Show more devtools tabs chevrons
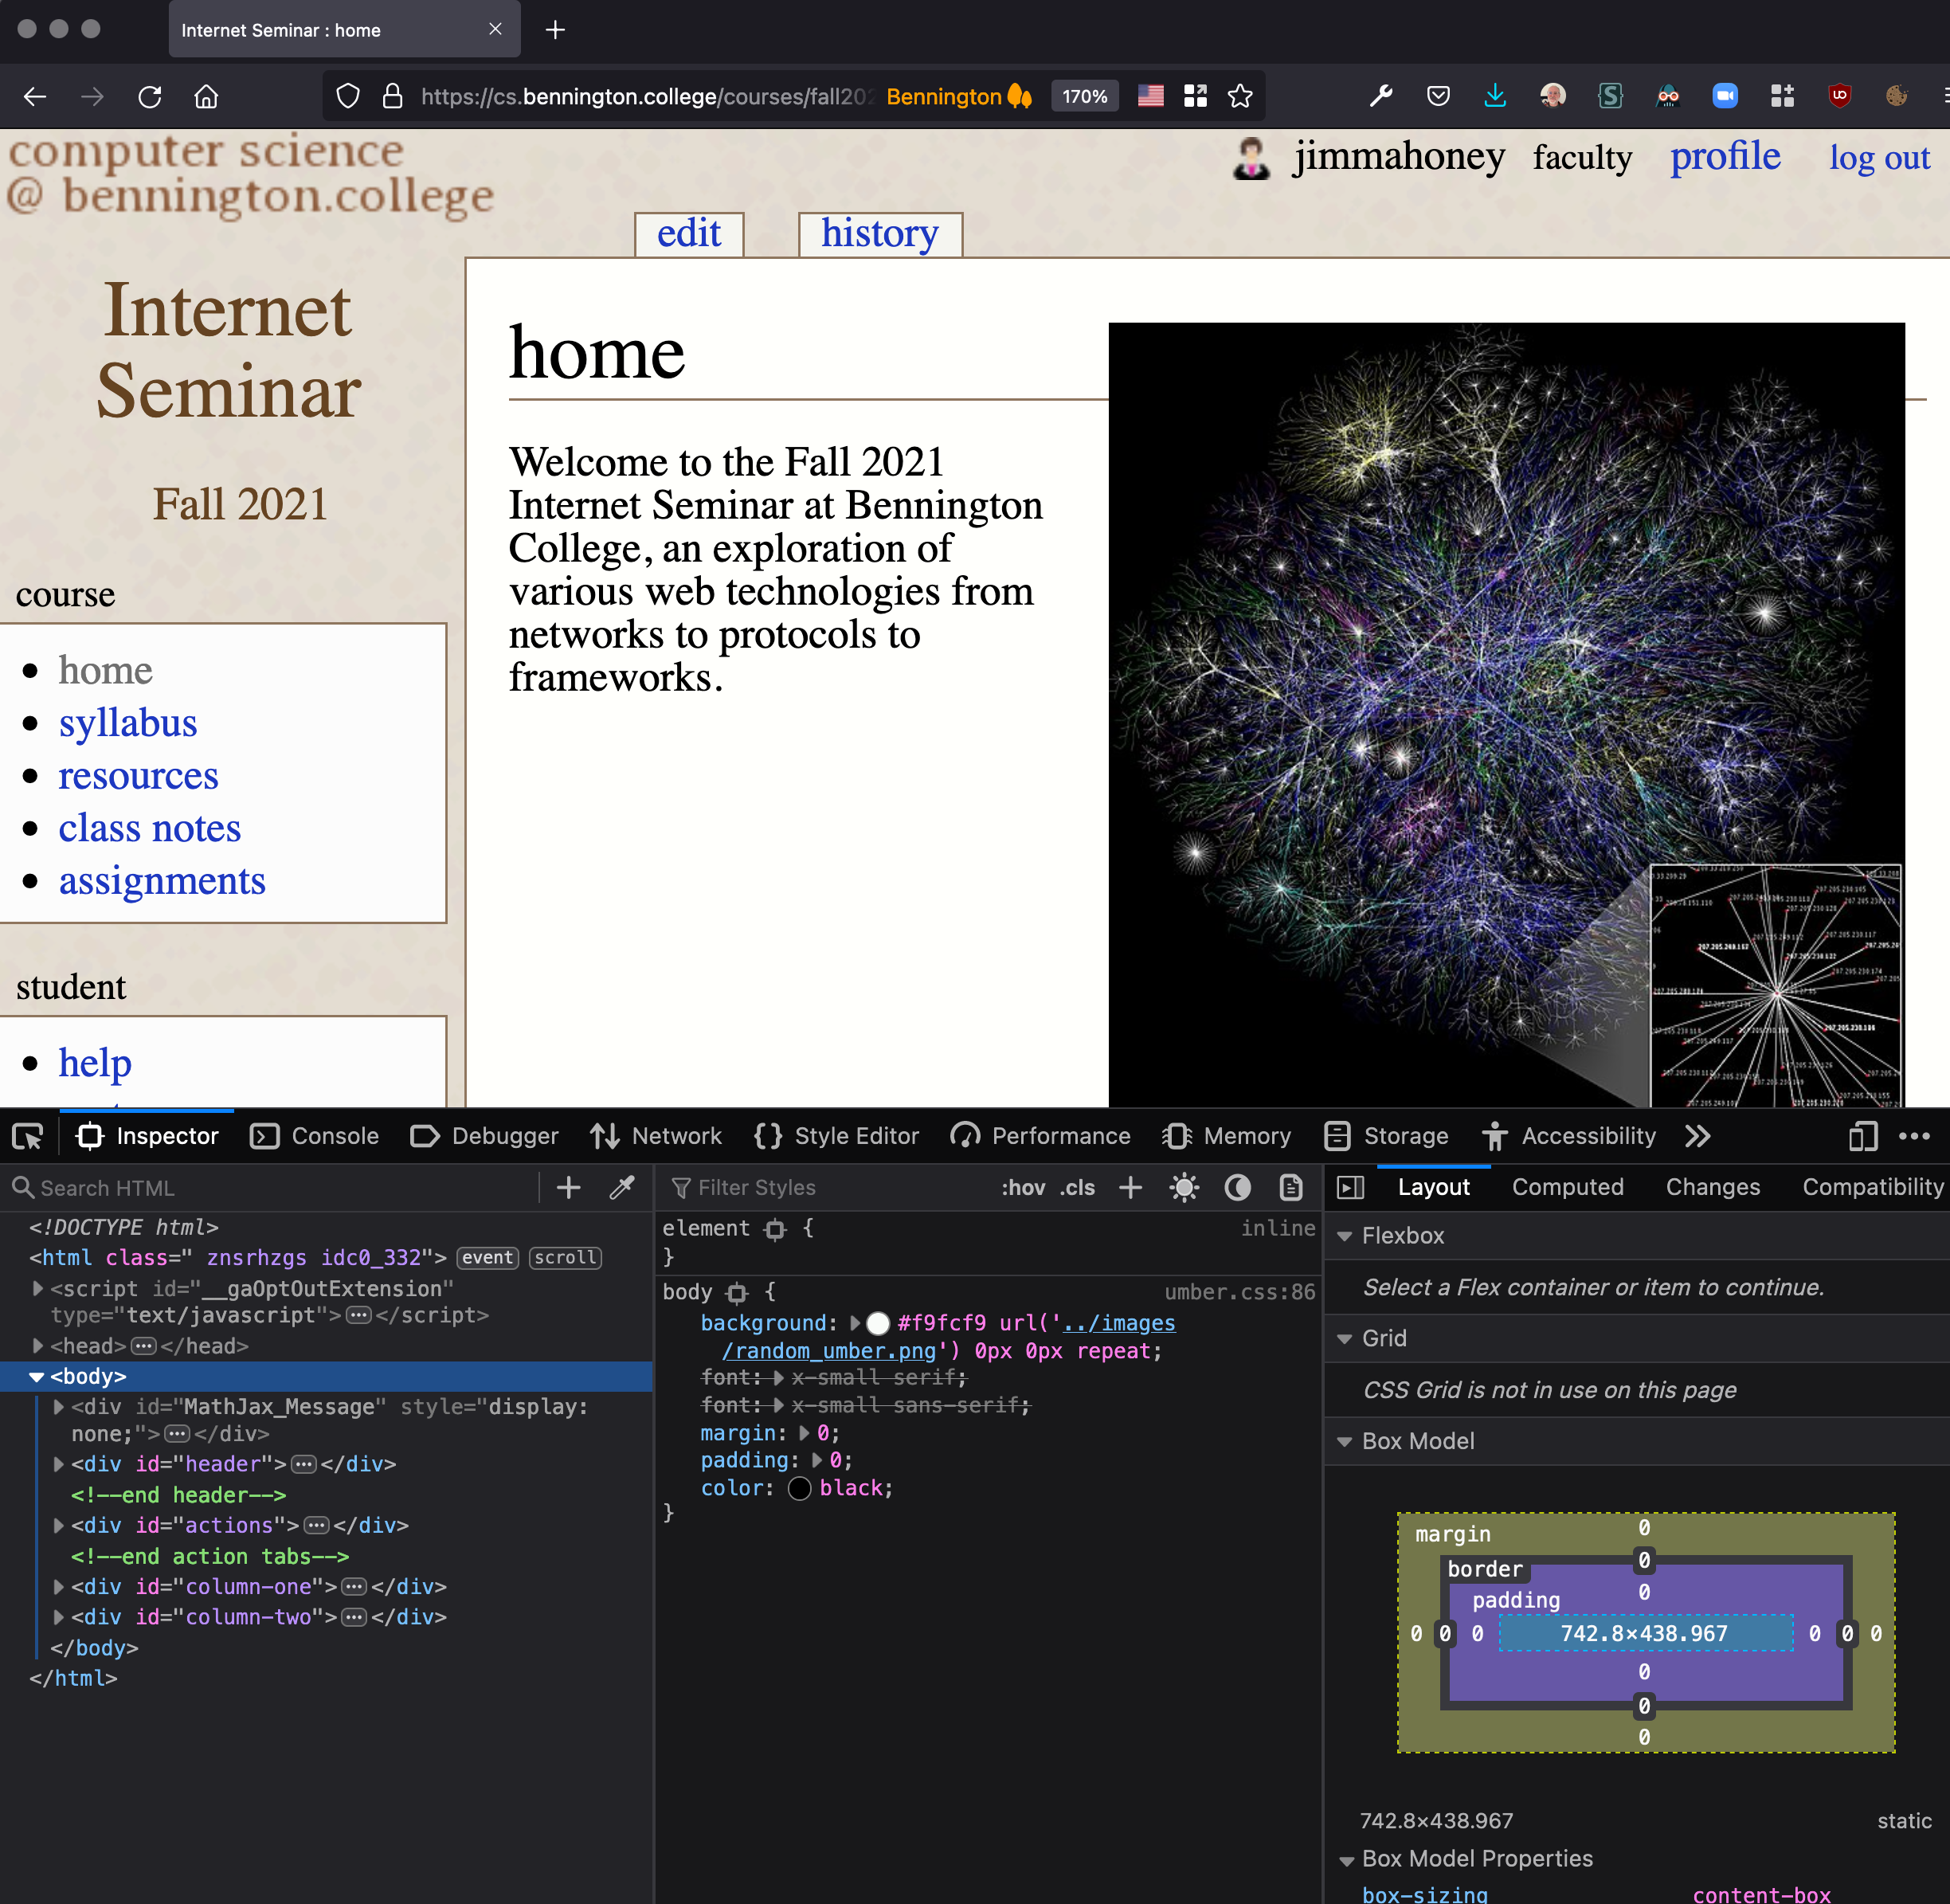 pos(1697,1136)
